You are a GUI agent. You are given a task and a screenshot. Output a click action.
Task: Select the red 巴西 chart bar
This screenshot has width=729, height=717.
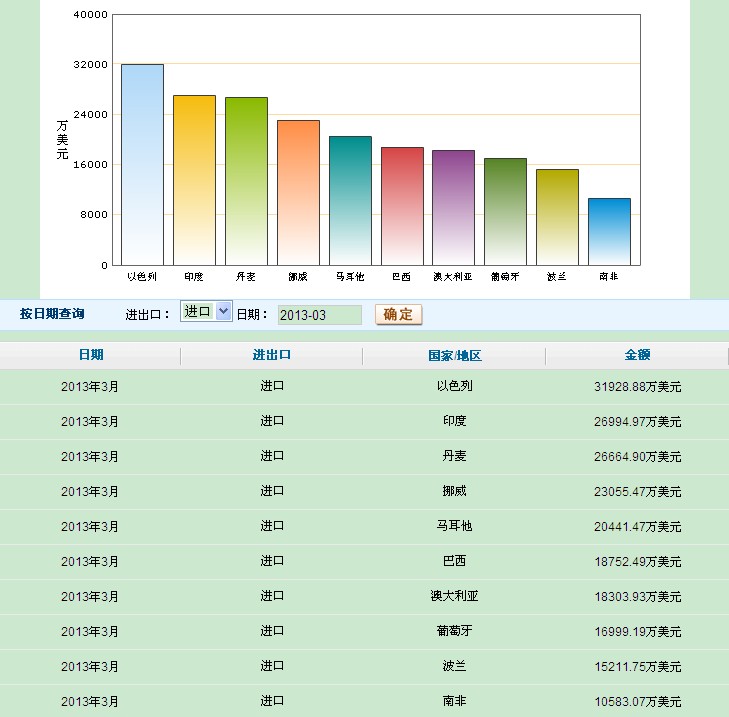coord(402,206)
